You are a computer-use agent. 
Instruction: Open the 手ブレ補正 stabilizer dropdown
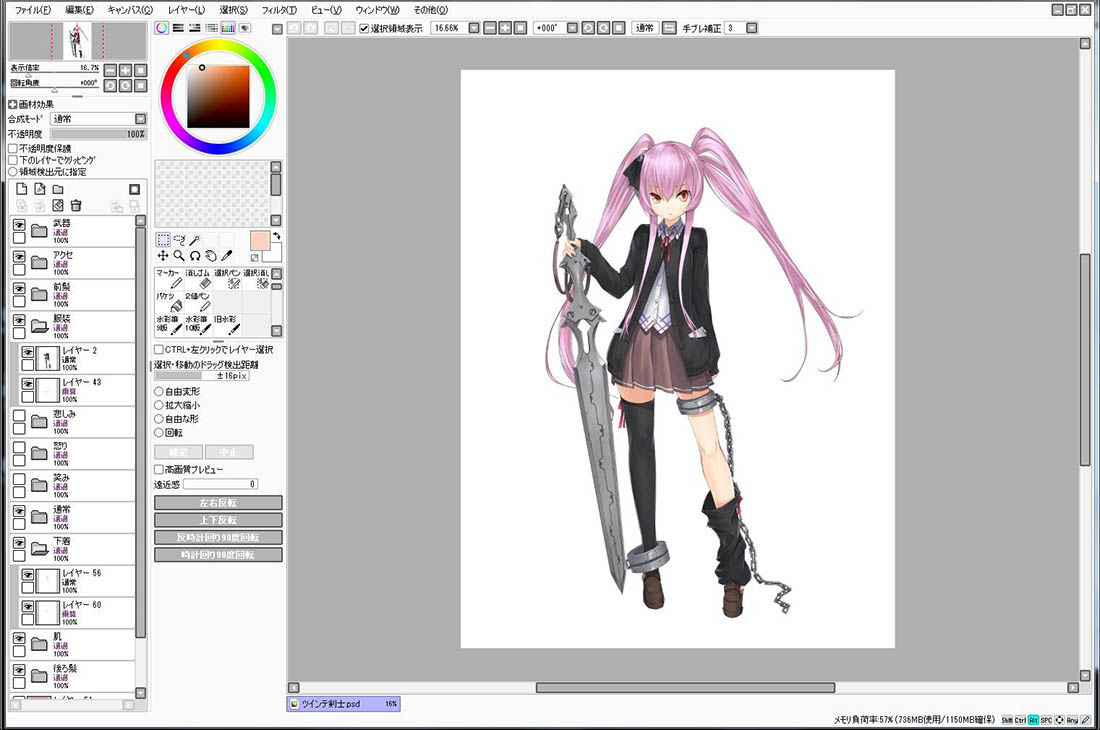pyautogui.click(x=752, y=28)
